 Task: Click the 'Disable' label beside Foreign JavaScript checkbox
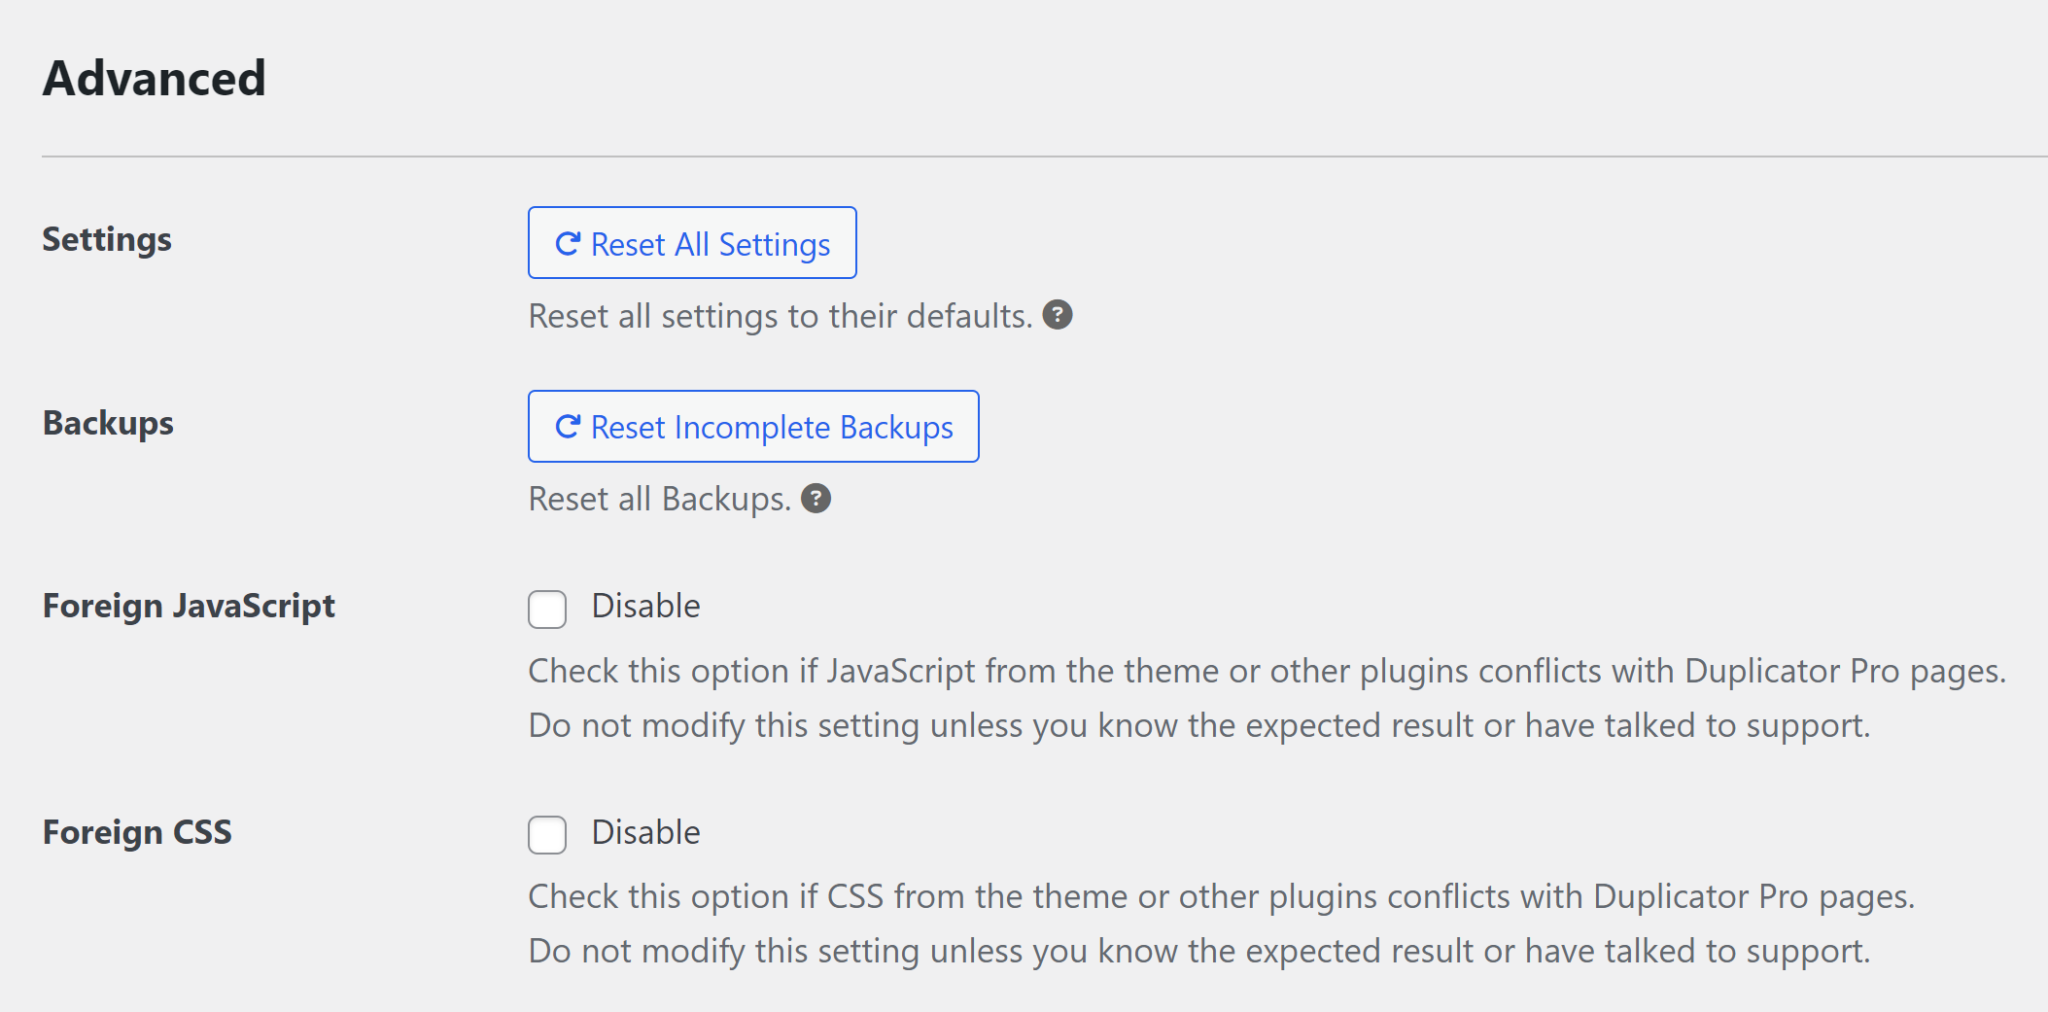coord(645,605)
